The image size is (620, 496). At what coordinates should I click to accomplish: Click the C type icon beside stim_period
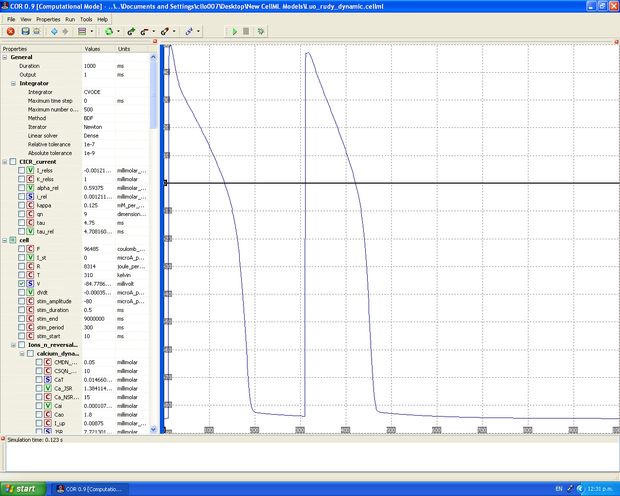click(x=30, y=327)
